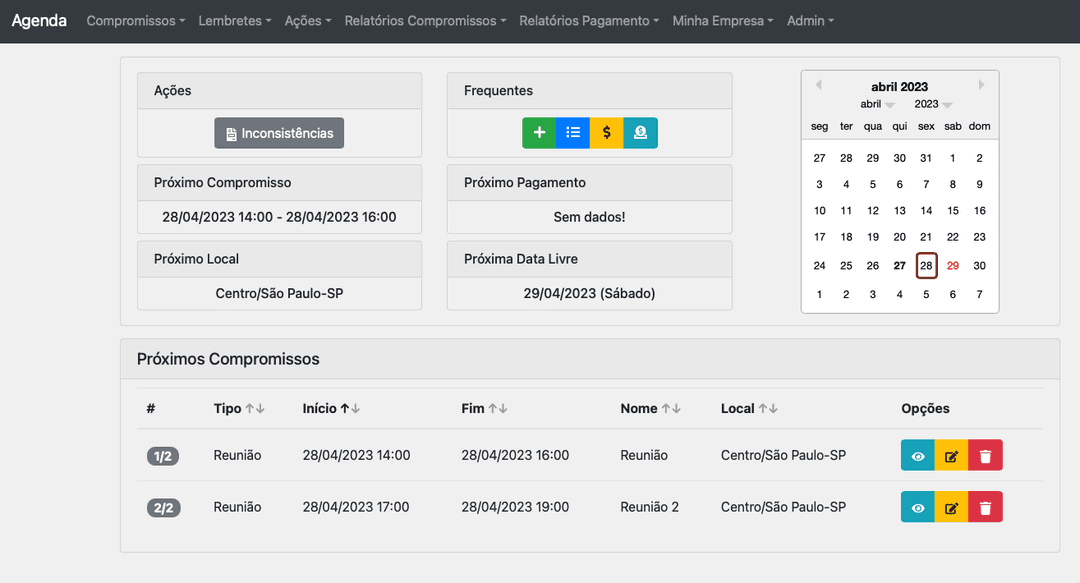Screen dimensions: 1080x583
Task: Delete the Reunião 2 appointment
Action: click(986, 507)
